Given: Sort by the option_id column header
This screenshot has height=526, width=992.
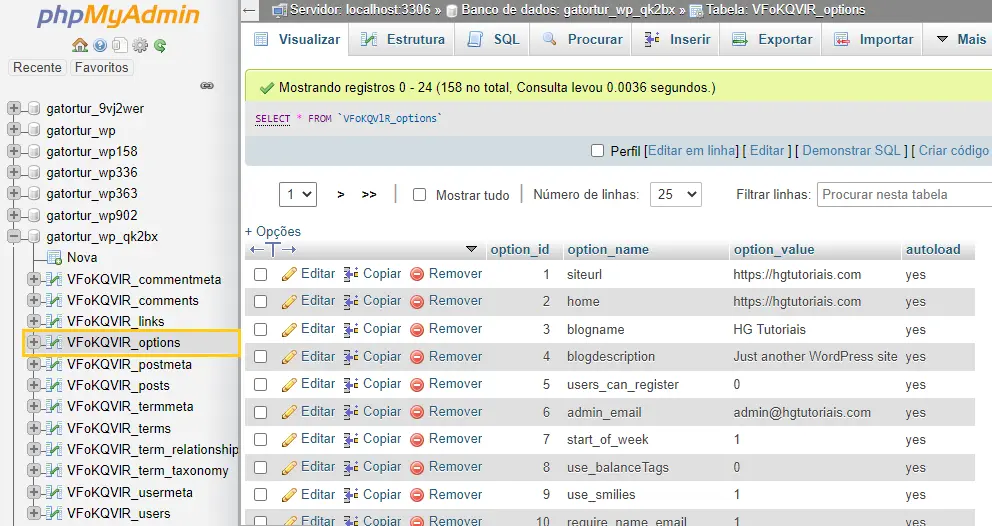Looking at the screenshot, I should click(520, 249).
